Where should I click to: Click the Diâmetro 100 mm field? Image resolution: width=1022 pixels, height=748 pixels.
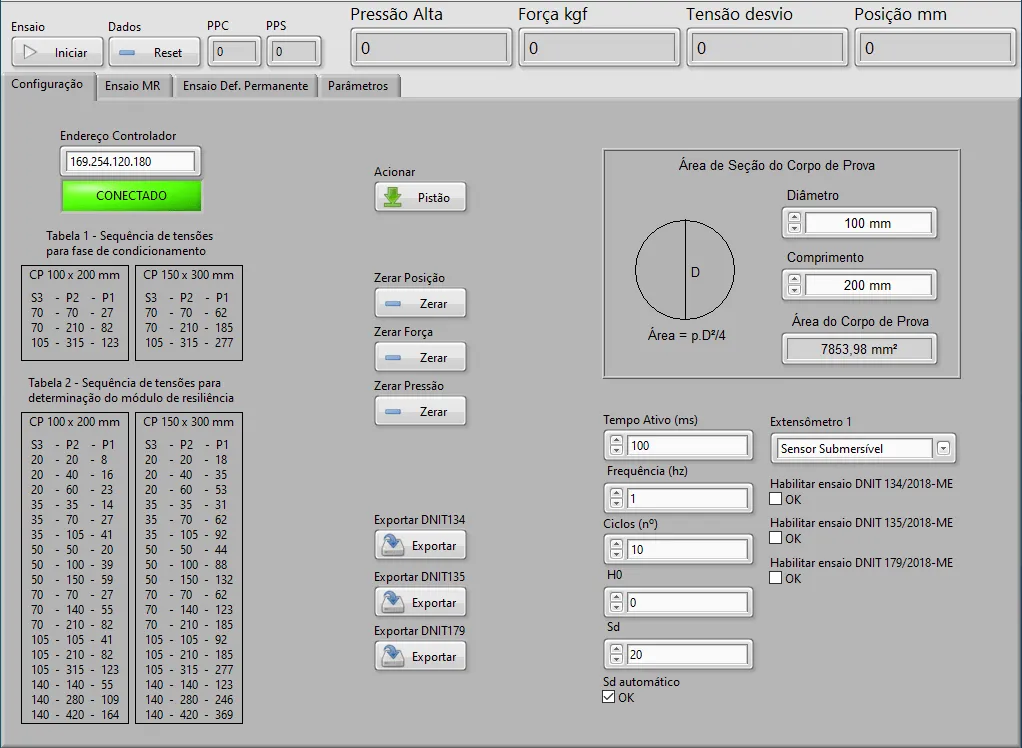click(x=868, y=223)
